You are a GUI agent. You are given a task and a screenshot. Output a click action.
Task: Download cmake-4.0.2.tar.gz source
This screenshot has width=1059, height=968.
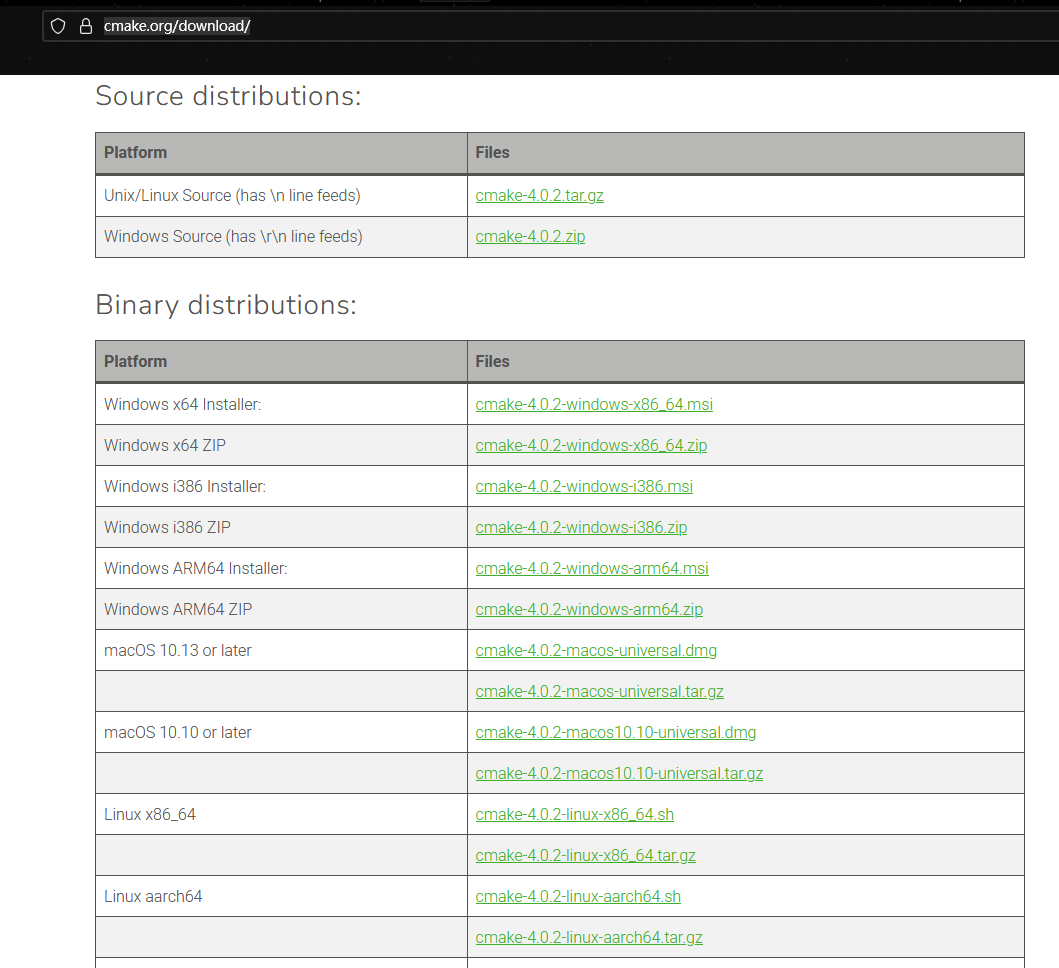pos(539,195)
